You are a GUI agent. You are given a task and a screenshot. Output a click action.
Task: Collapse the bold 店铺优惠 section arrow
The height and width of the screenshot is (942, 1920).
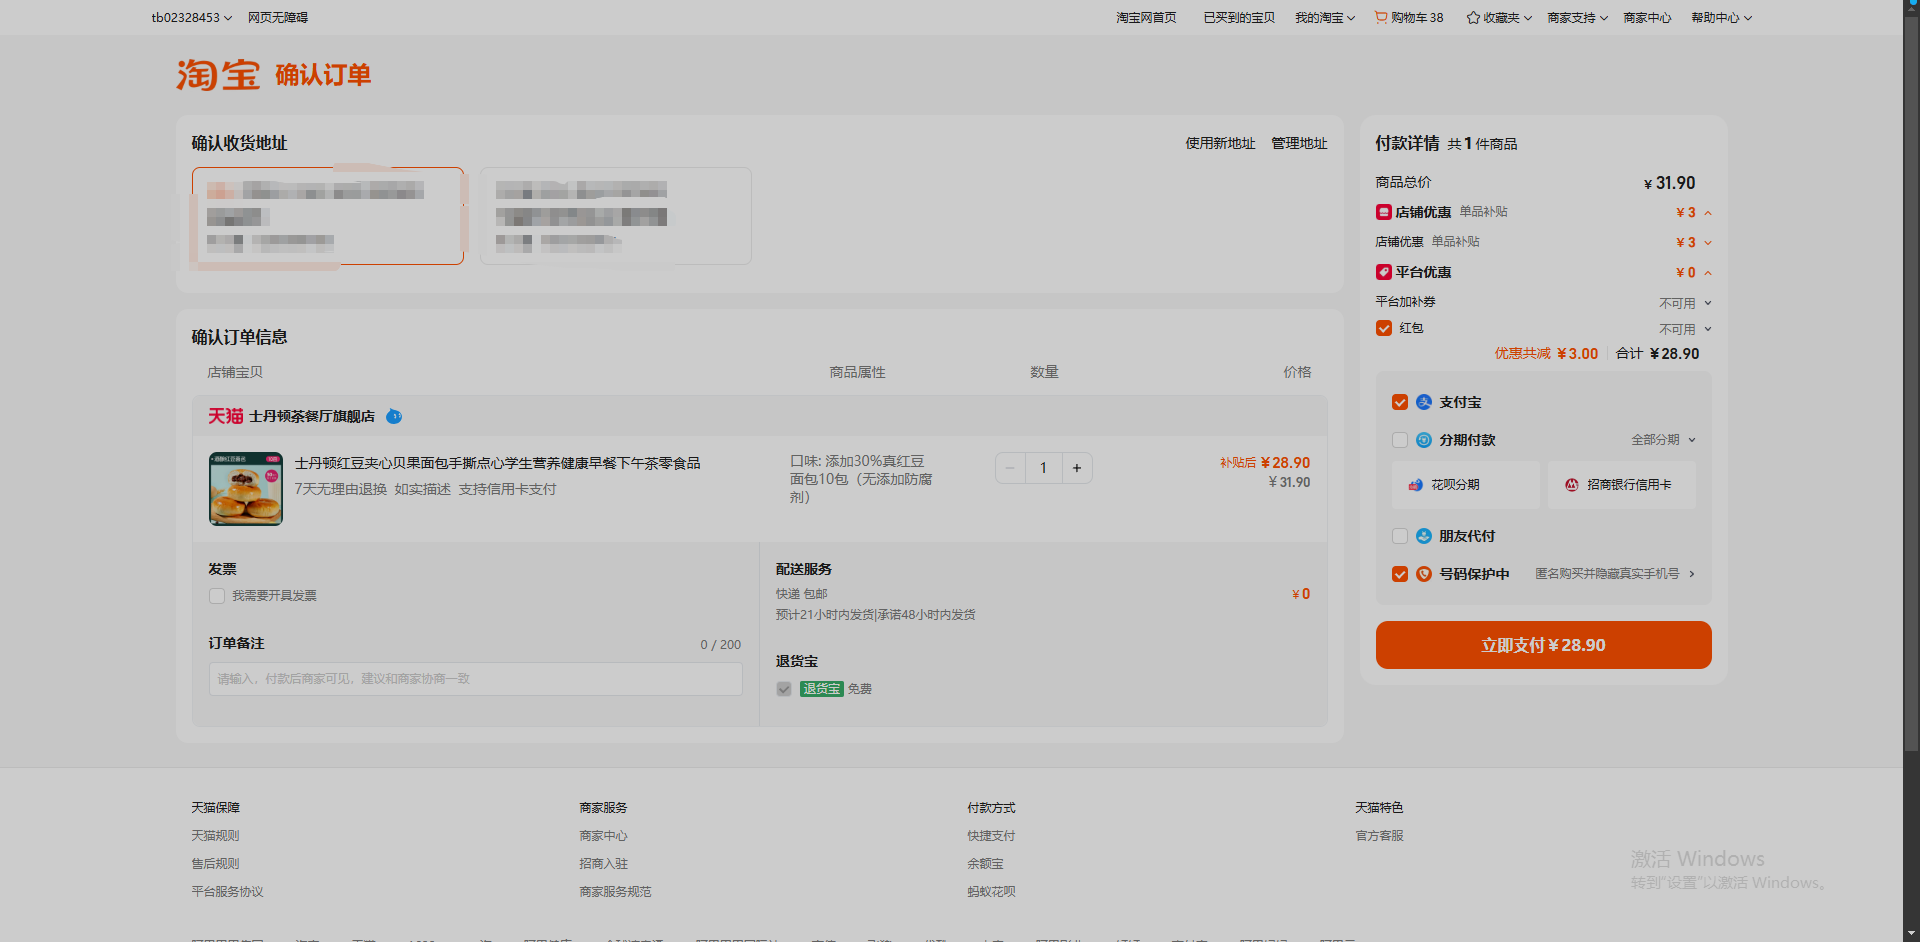coord(1708,213)
